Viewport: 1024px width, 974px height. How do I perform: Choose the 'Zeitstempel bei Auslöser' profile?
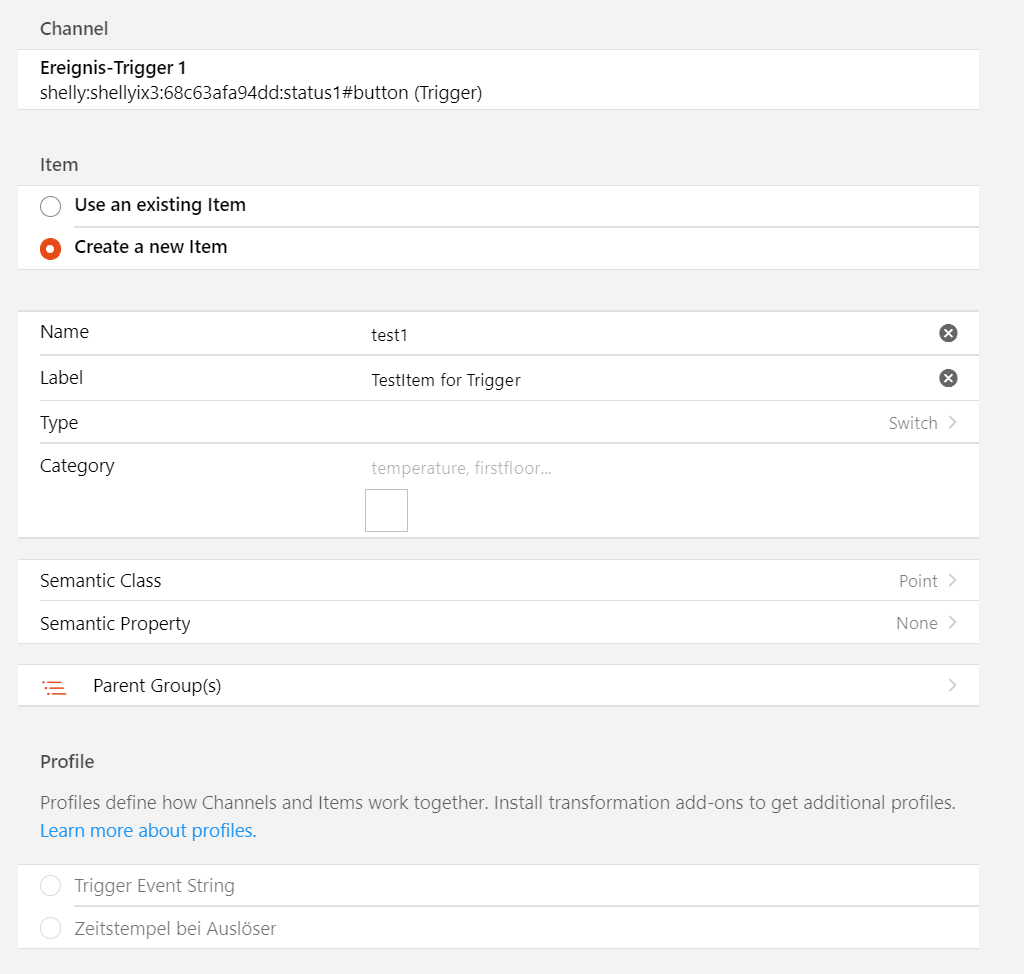tap(50, 929)
